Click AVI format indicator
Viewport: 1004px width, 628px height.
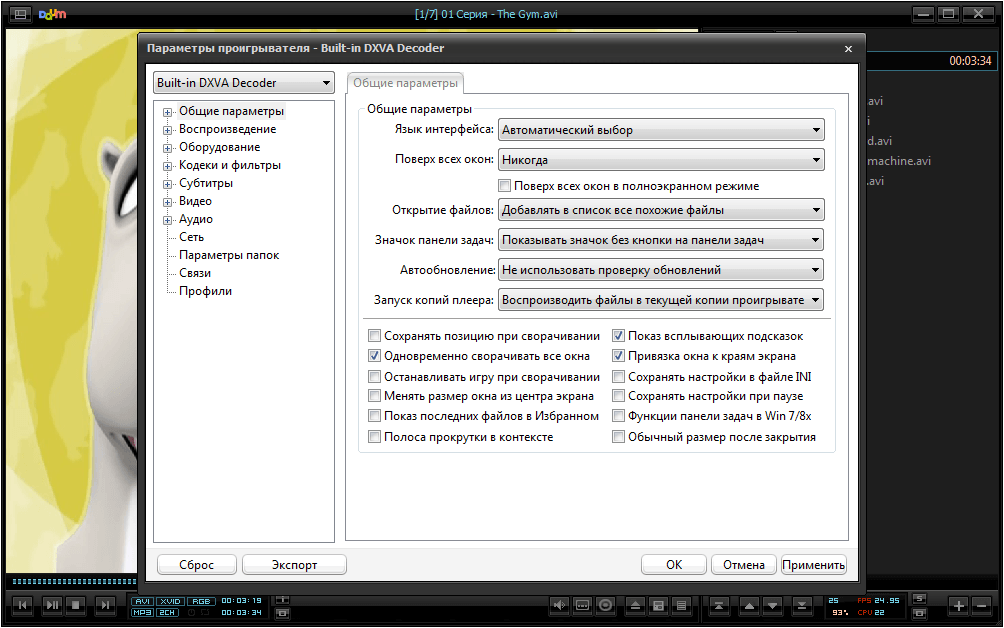pos(142,601)
